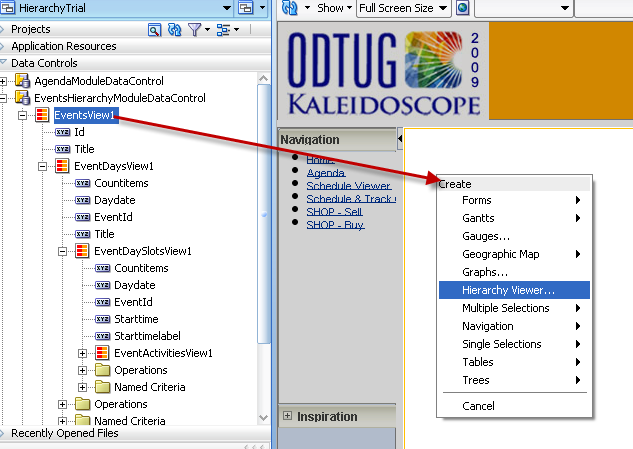Collapse EventDaysView1 tree node
This screenshot has height=449, width=633.
(x=42, y=166)
